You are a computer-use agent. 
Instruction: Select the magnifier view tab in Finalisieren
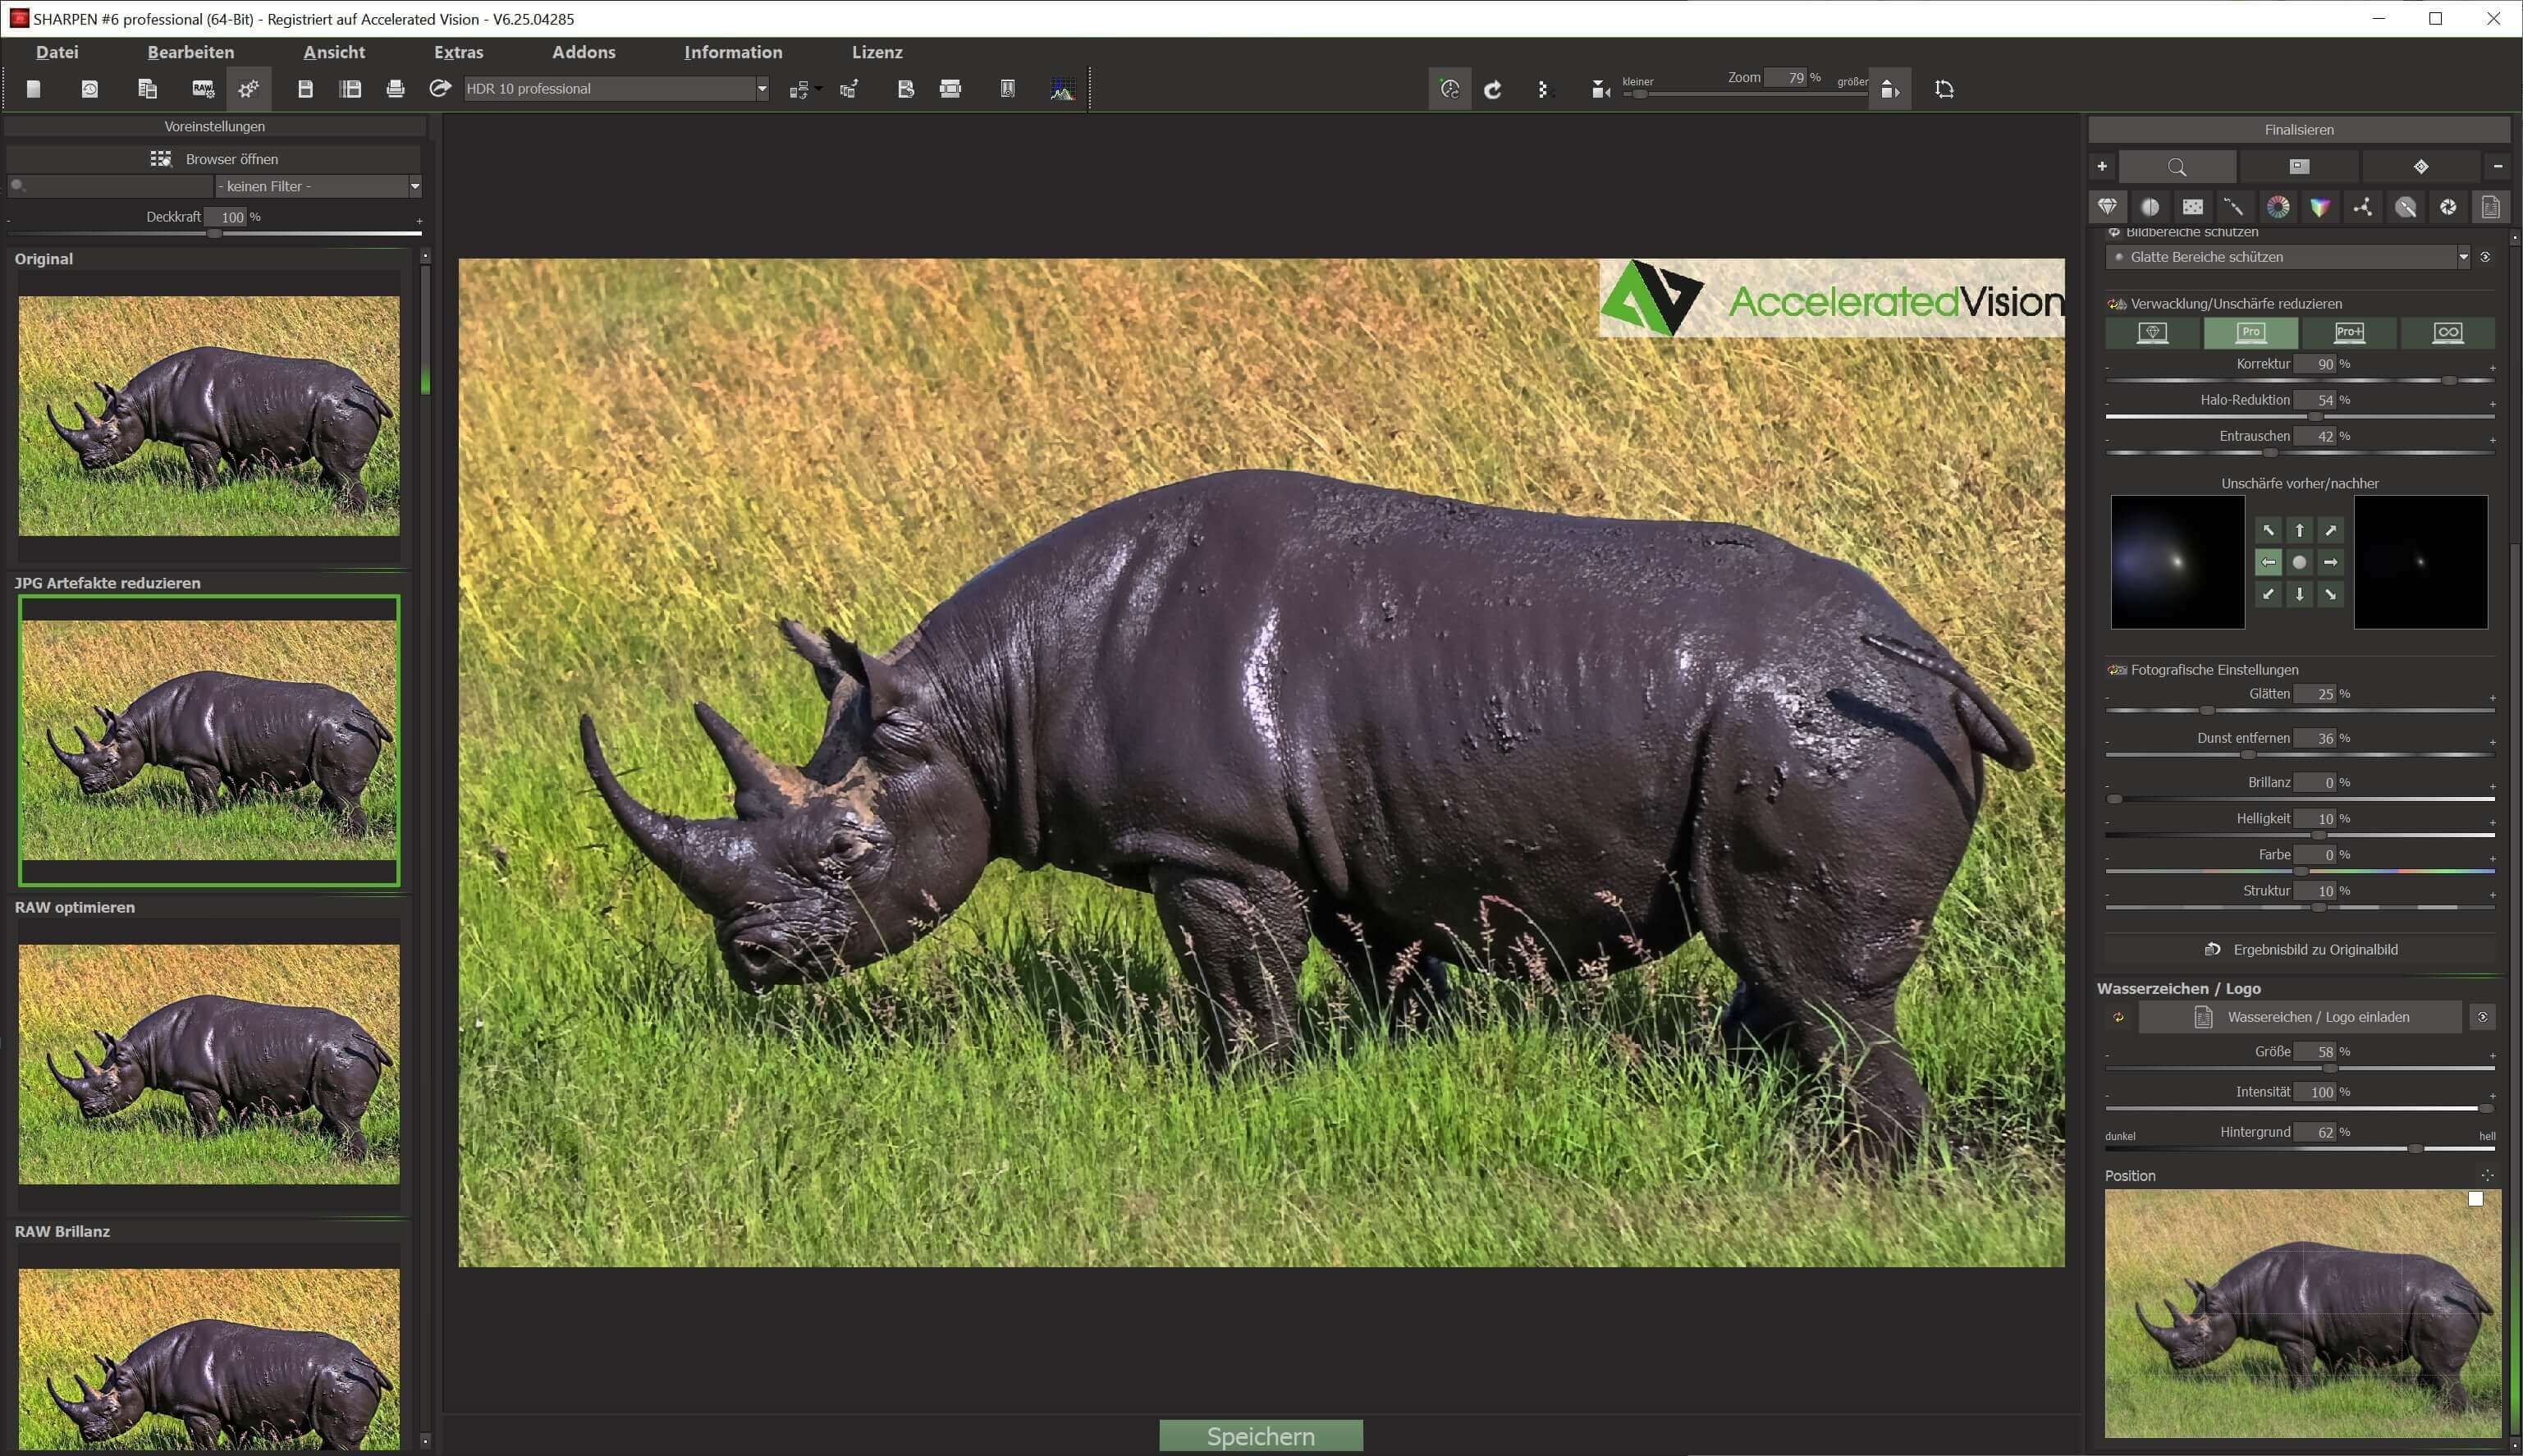[2177, 166]
